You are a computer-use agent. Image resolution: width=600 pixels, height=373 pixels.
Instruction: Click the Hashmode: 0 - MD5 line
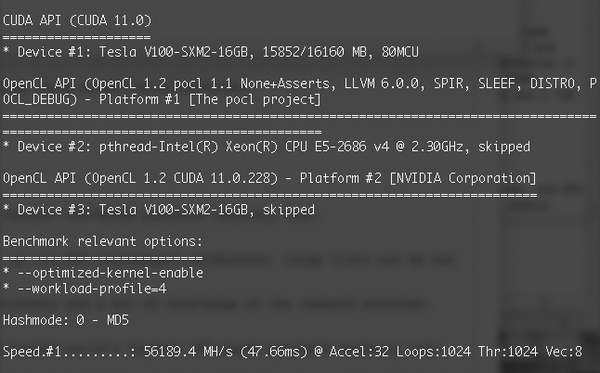click(66, 320)
